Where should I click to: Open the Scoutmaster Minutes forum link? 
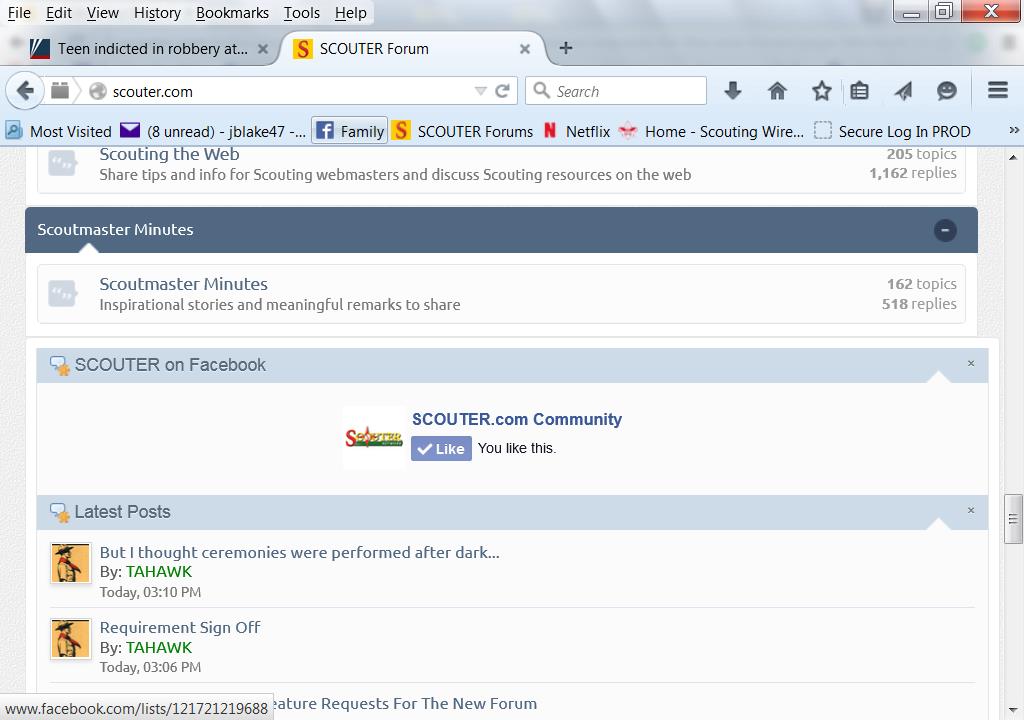183,284
